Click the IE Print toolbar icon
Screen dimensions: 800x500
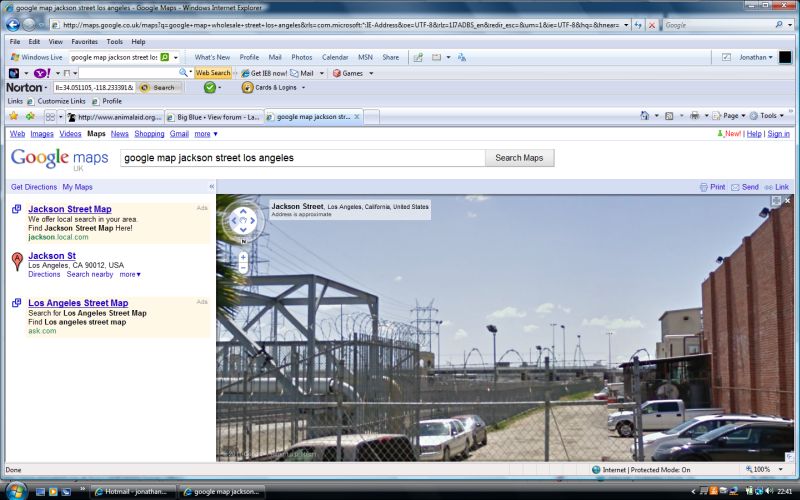coord(694,116)
